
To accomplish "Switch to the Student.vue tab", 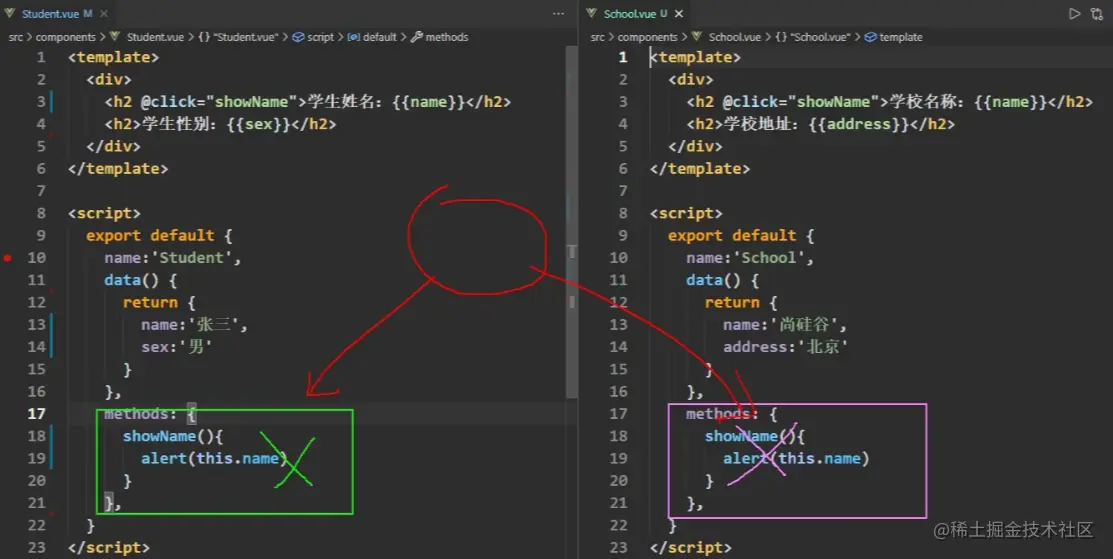I will pyautogui.click(x=57, y=13).
